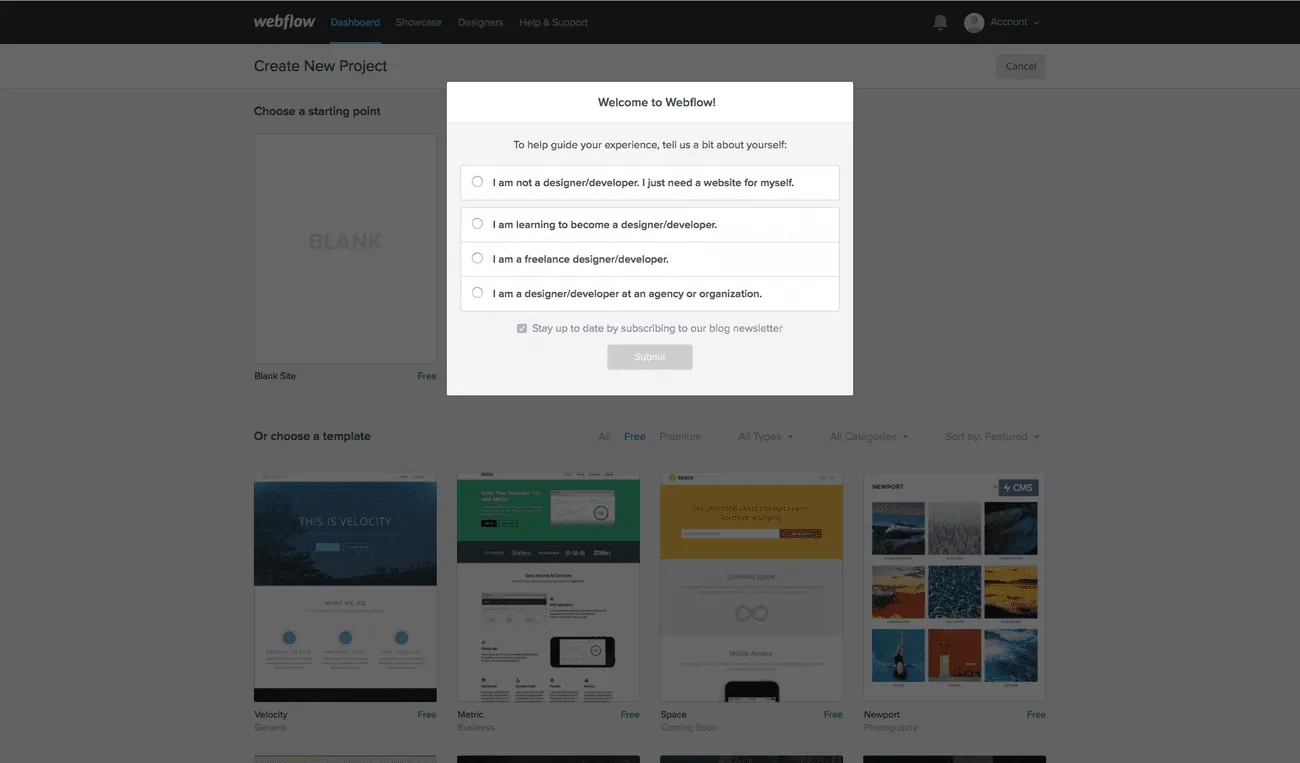This screenshot has width=1300, height=763.
Task: Click 'Stay up to date' newsletter label text
Action: (x=657, y=328)
